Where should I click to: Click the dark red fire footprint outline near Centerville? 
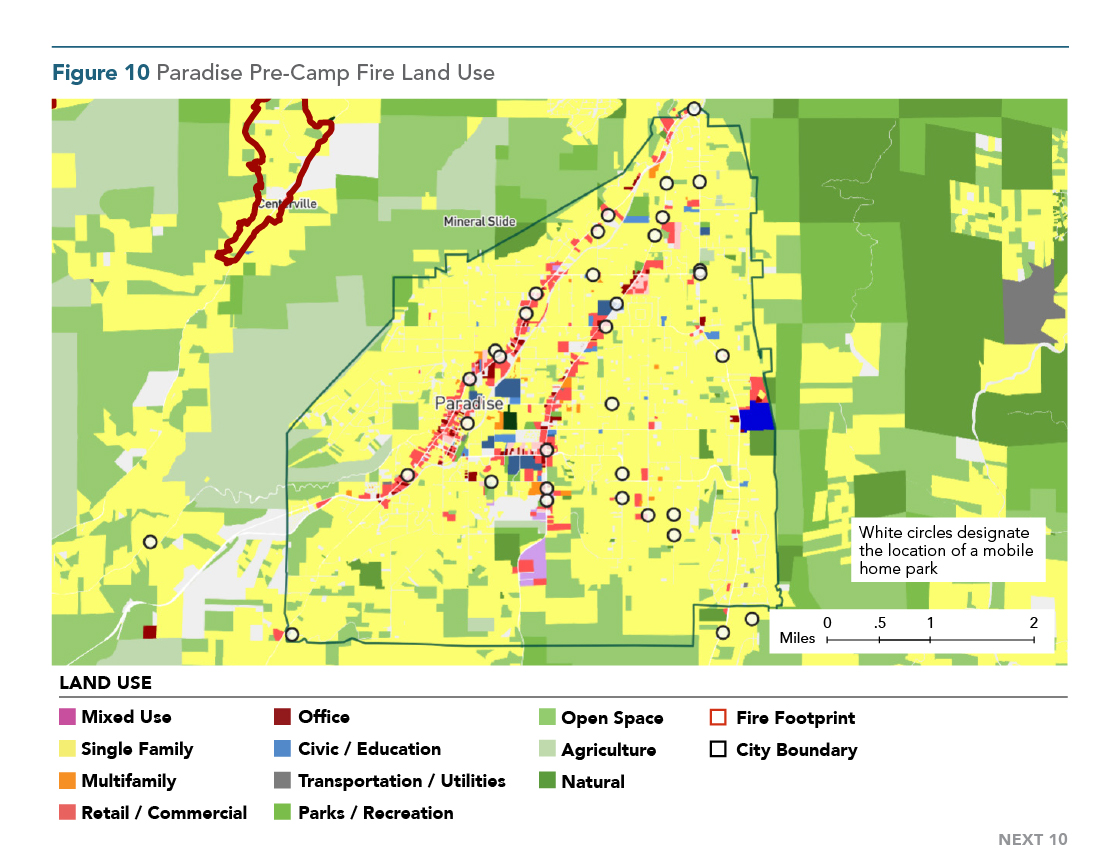[275, 182]
